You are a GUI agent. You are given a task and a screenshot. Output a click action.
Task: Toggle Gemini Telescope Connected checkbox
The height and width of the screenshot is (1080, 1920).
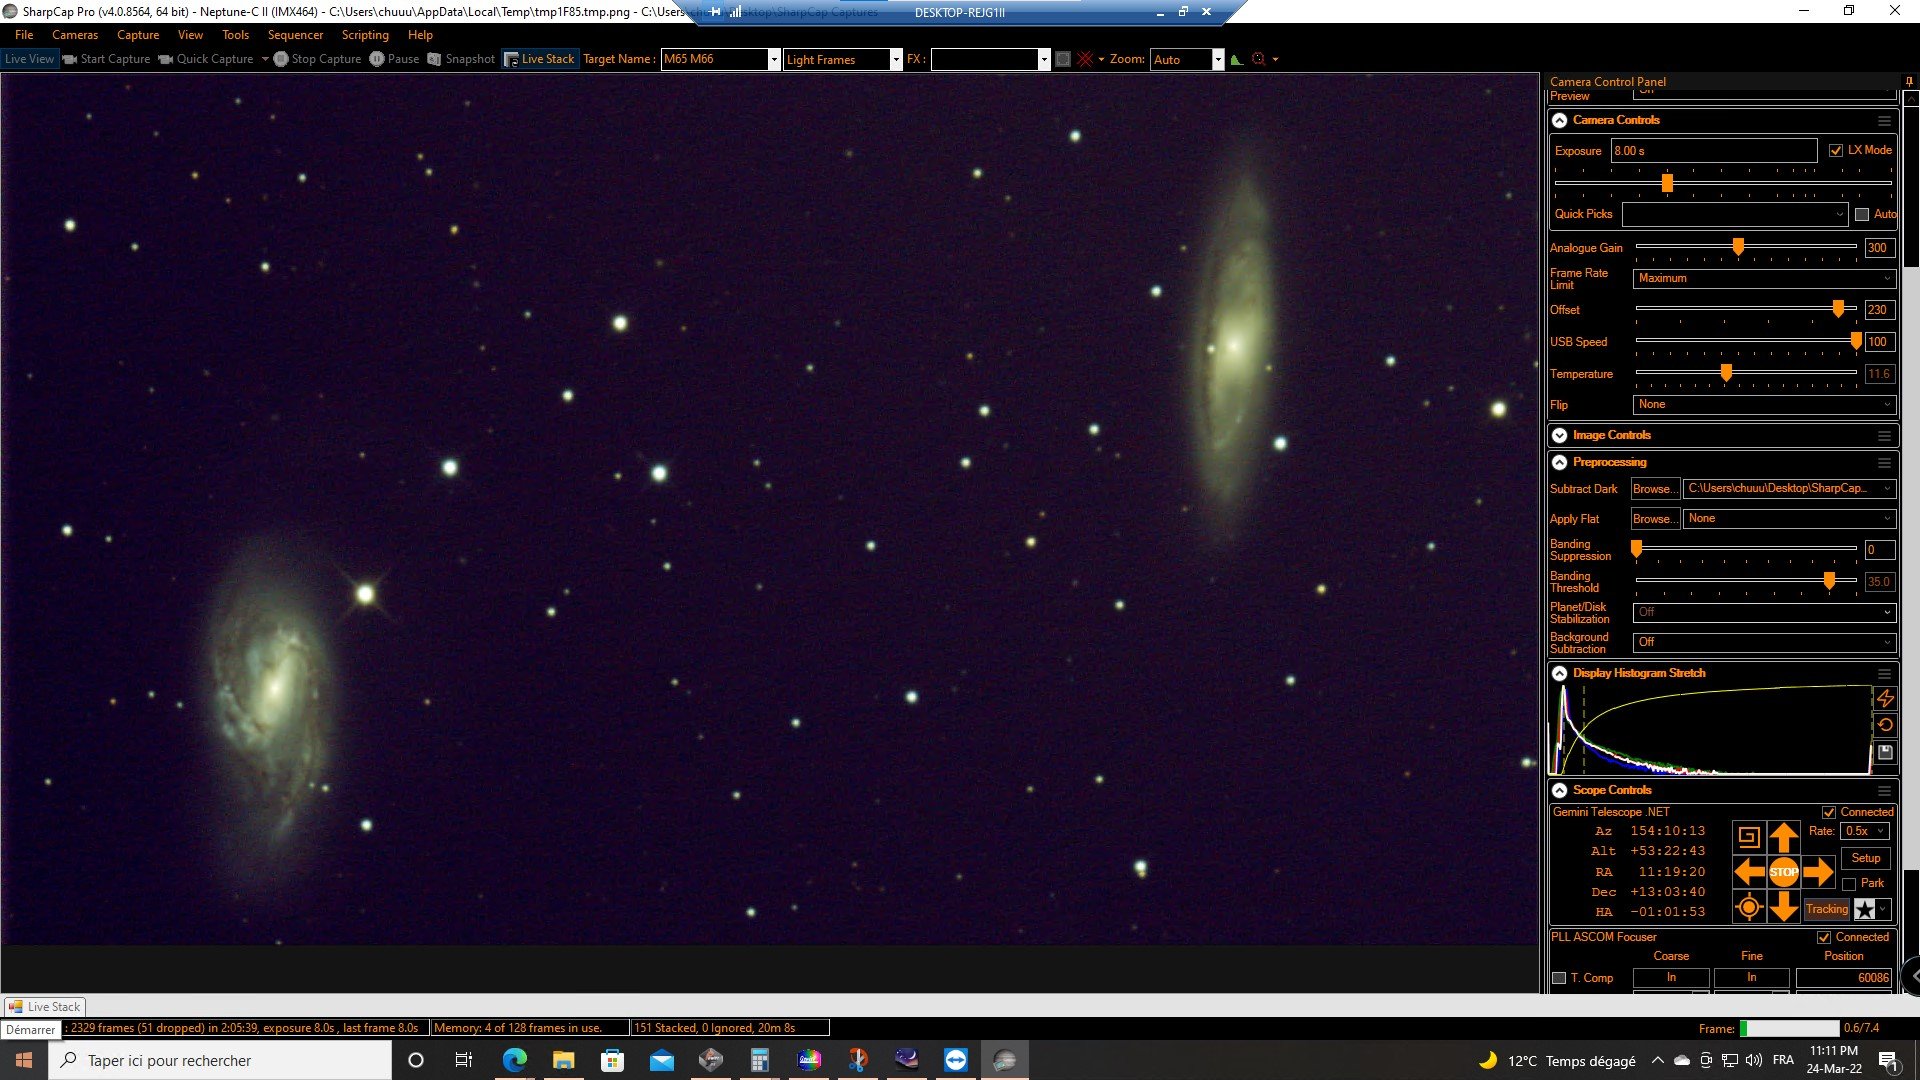(x=1829, y=812)
